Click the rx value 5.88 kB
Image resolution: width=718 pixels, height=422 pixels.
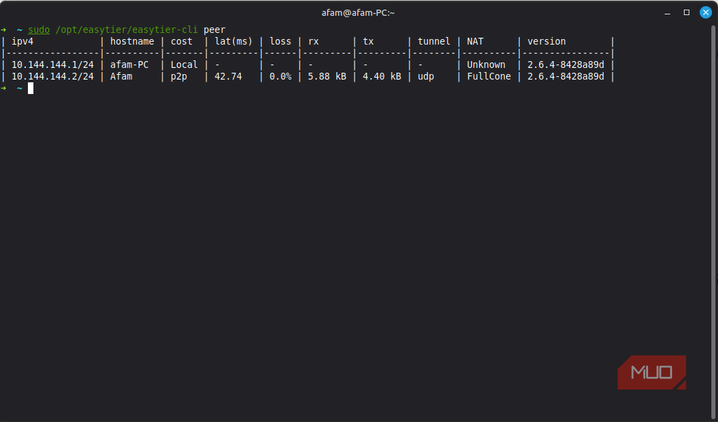pyautogui.click(x=327, y=76)
